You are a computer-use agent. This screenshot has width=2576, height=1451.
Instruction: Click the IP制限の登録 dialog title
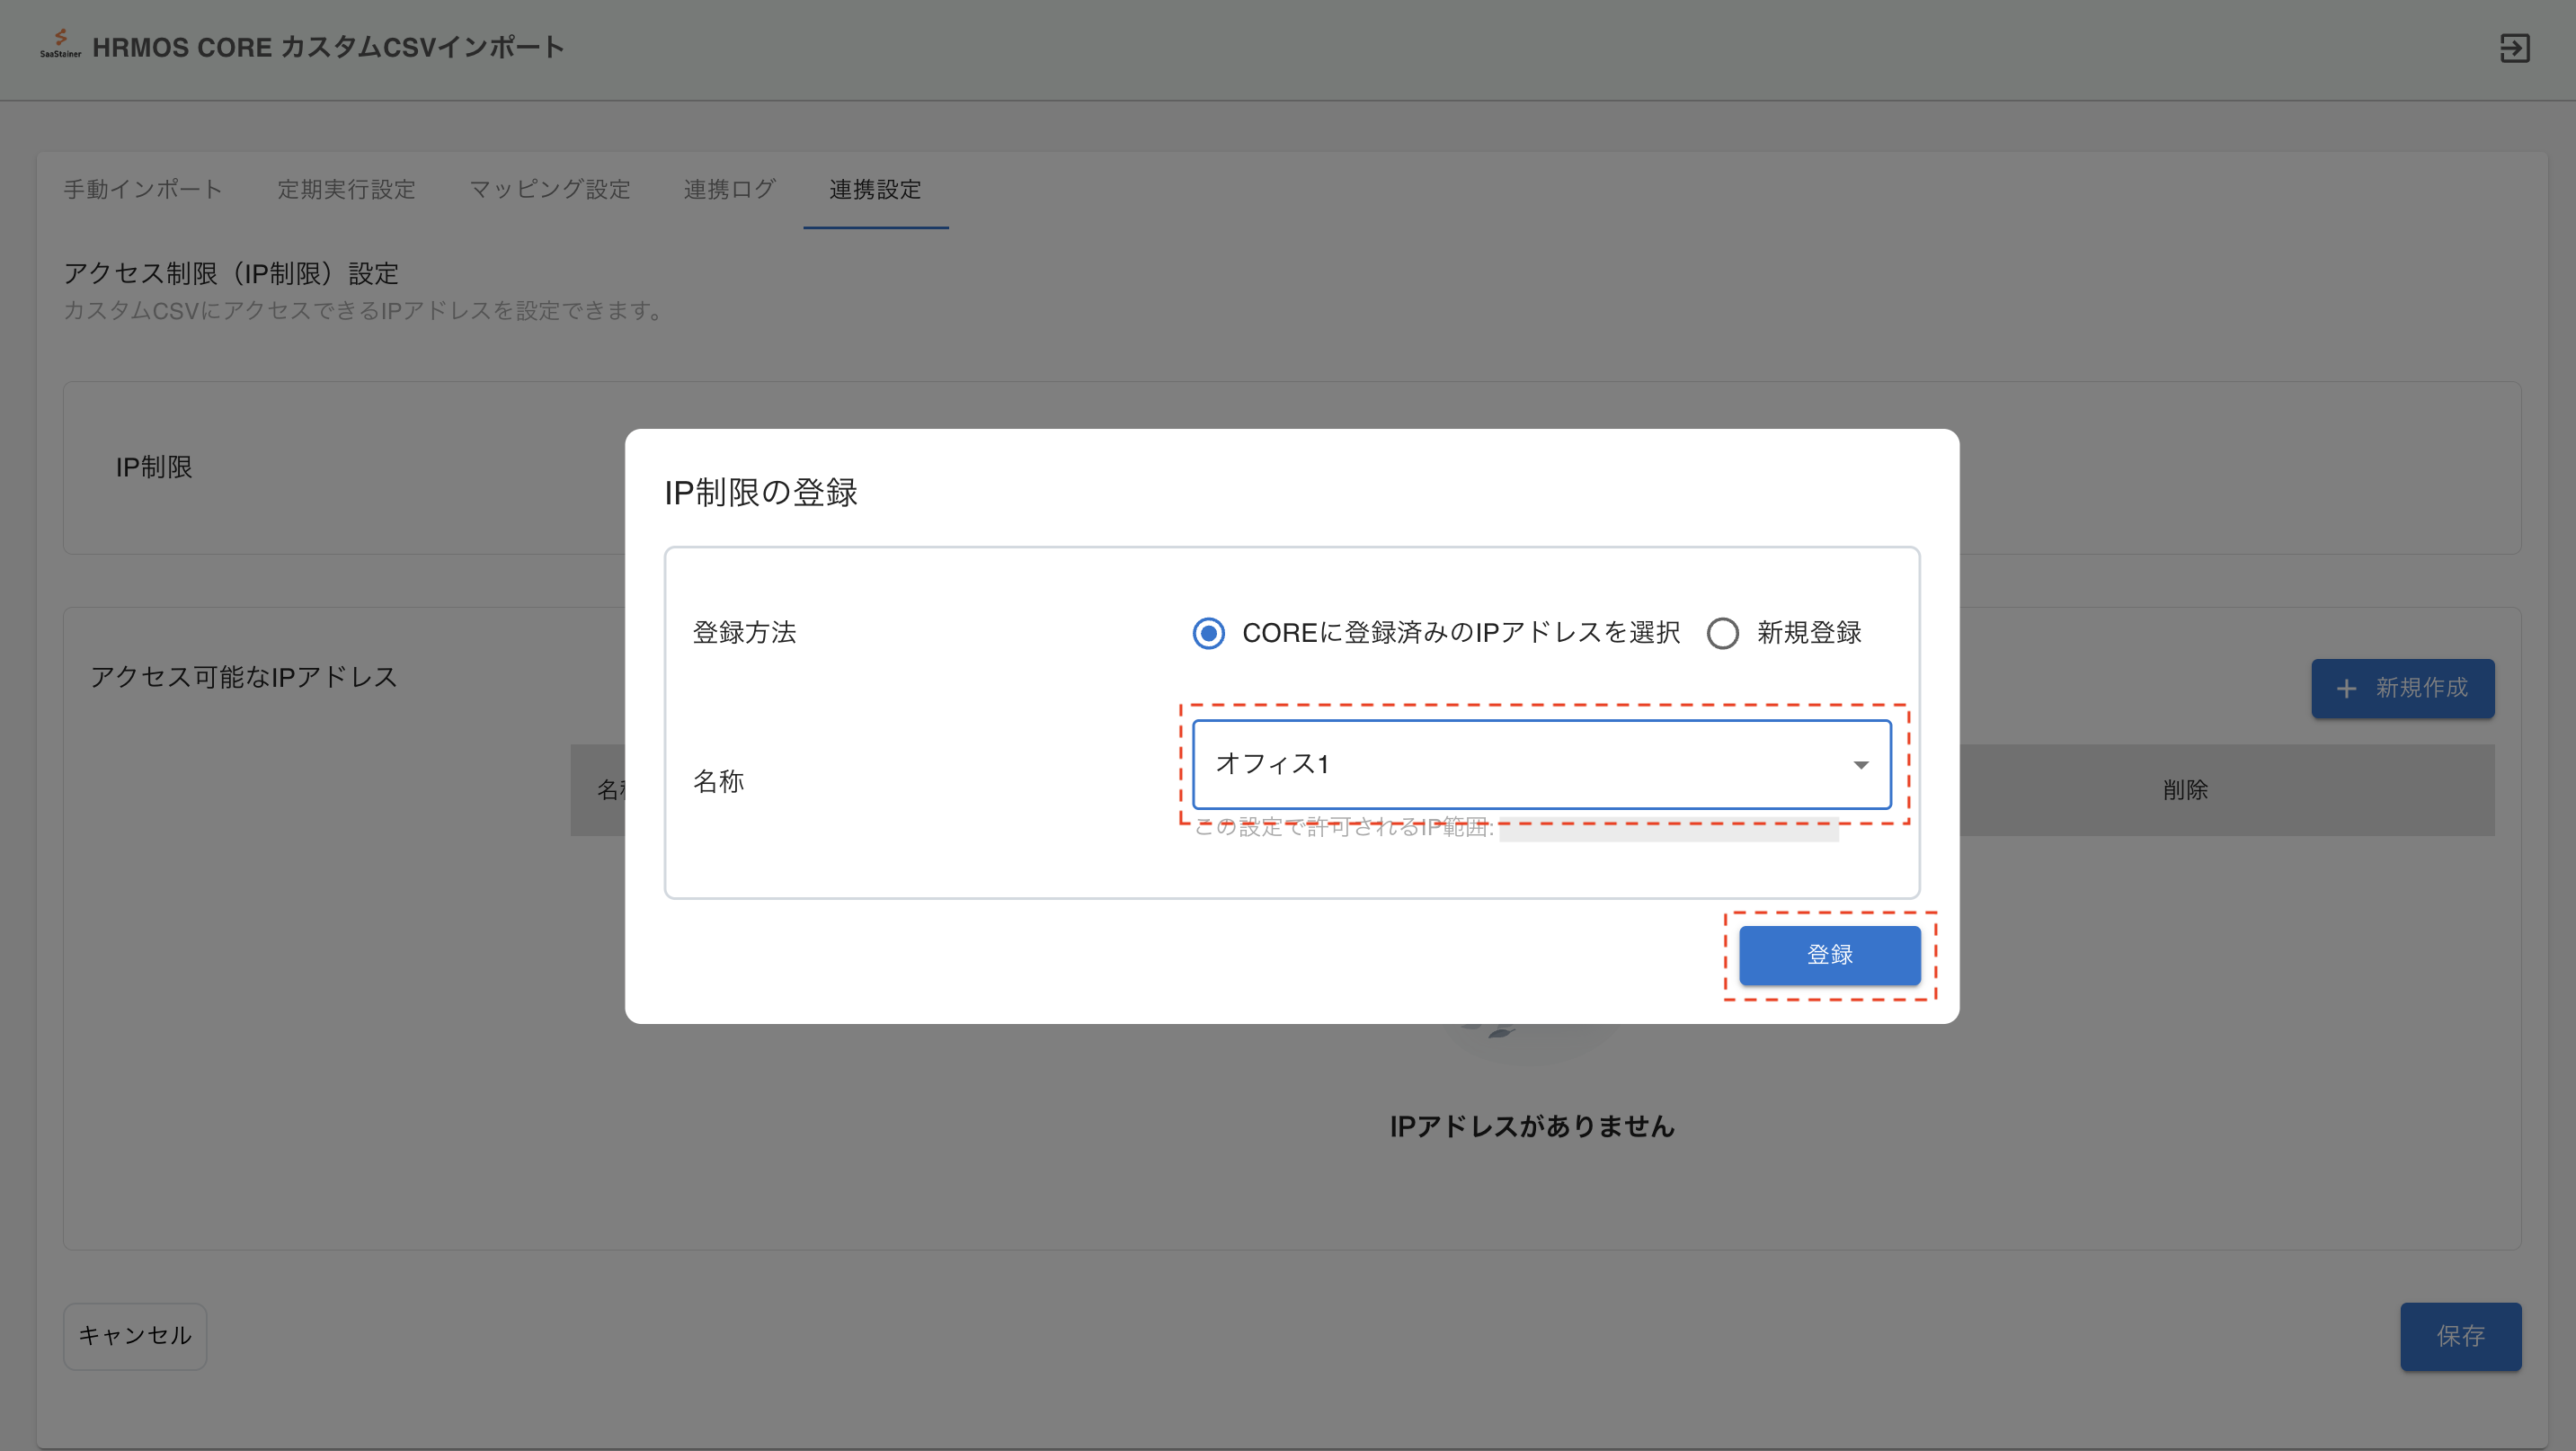tap(761, 492)
